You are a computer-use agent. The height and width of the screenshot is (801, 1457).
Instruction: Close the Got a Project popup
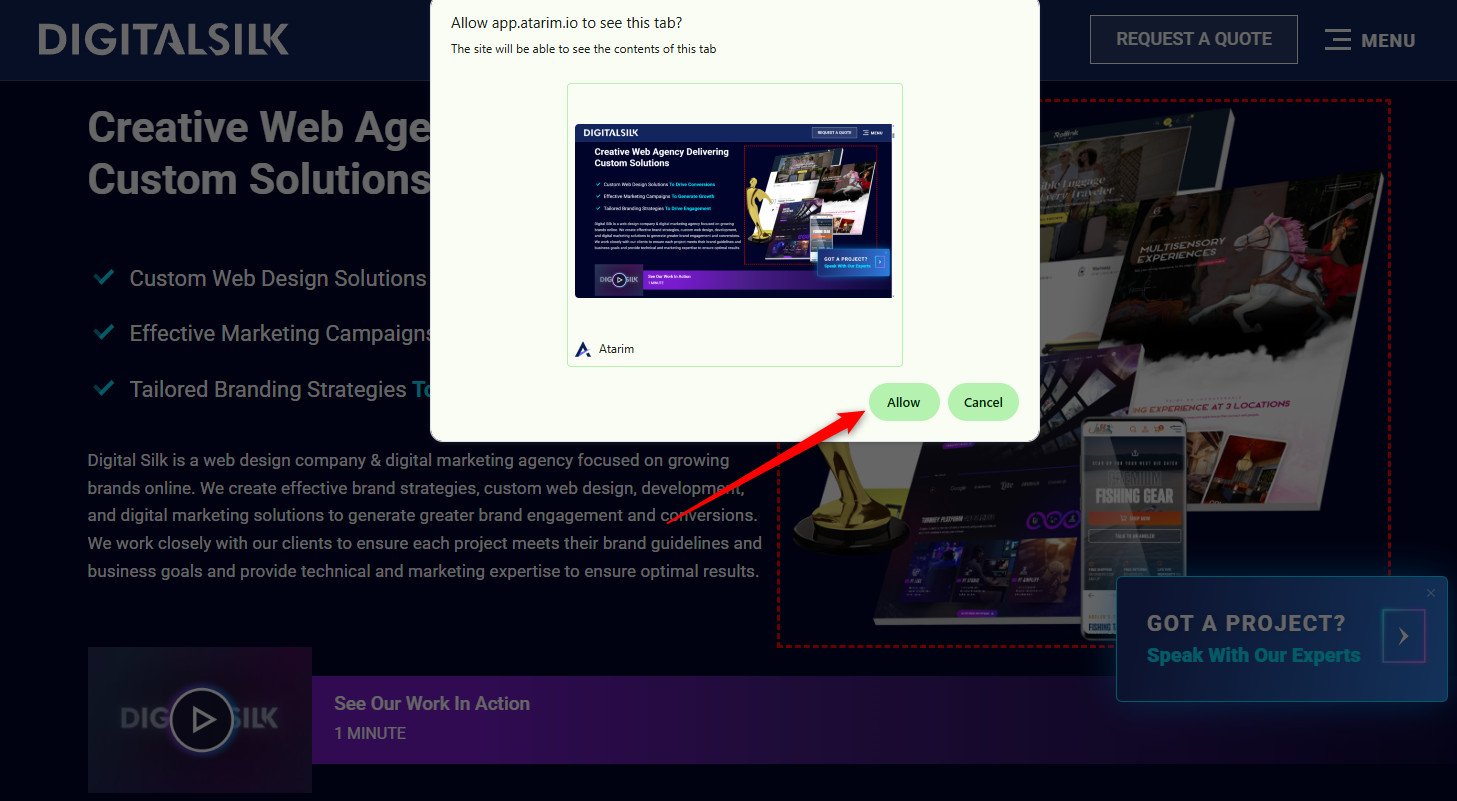(1430, 593)
